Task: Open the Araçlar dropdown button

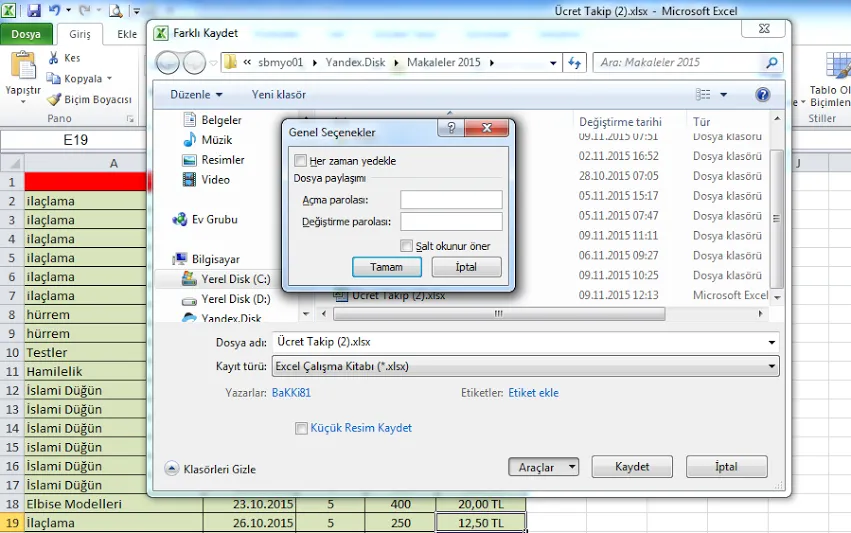Action: pyautogui.click(x=544, y=467)
